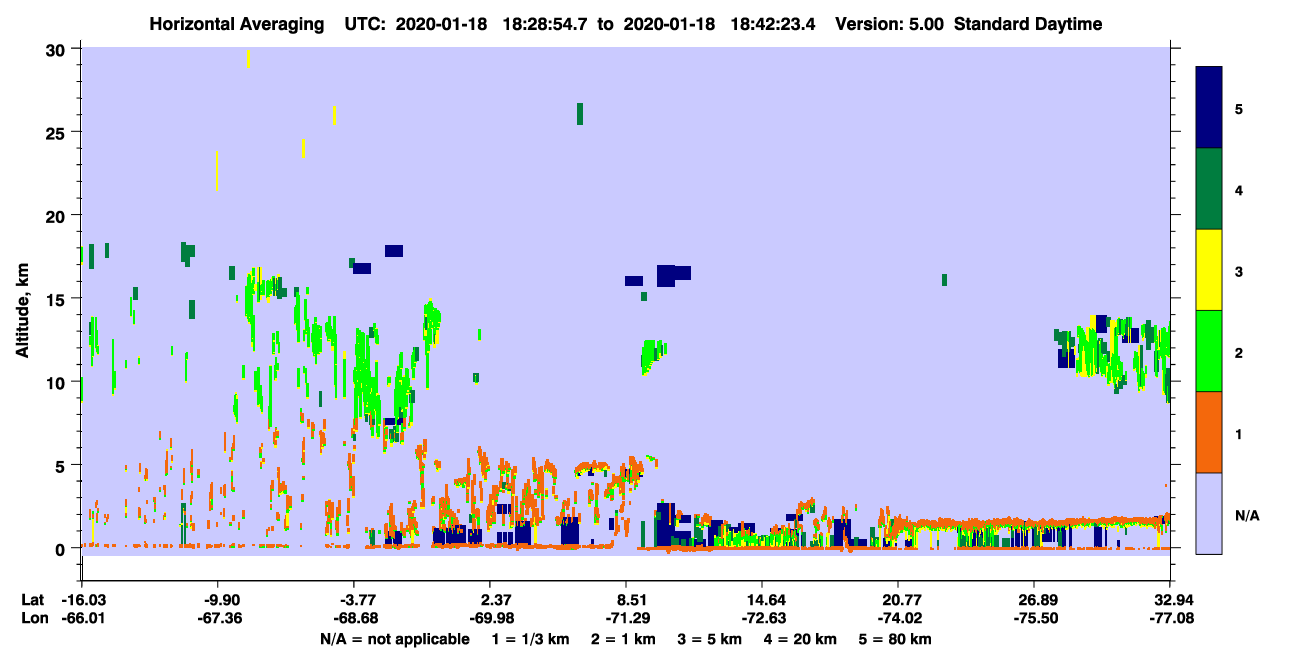
Task: Click the bright green level 2 colorbar segment
Action: [x=1209, y=351]
